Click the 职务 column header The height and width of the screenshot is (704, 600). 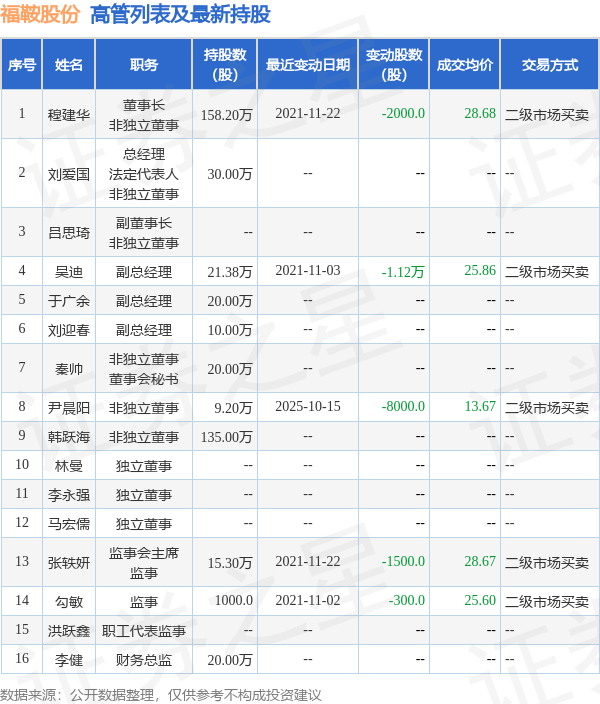point(144,65)
